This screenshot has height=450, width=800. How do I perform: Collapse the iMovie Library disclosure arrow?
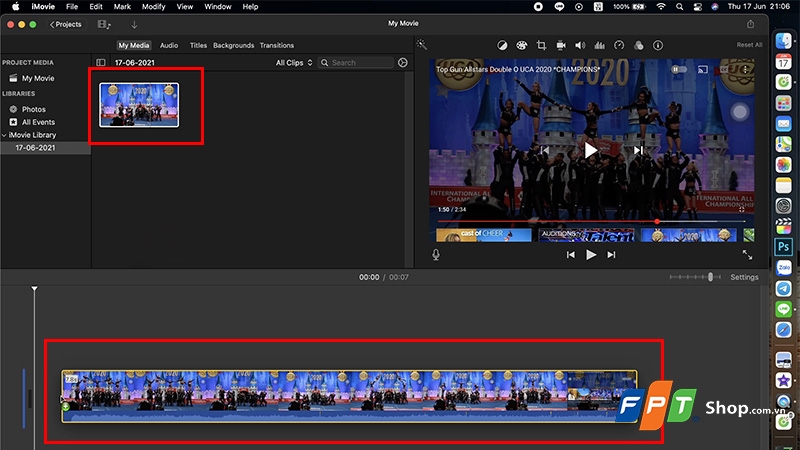coord(4,135)
